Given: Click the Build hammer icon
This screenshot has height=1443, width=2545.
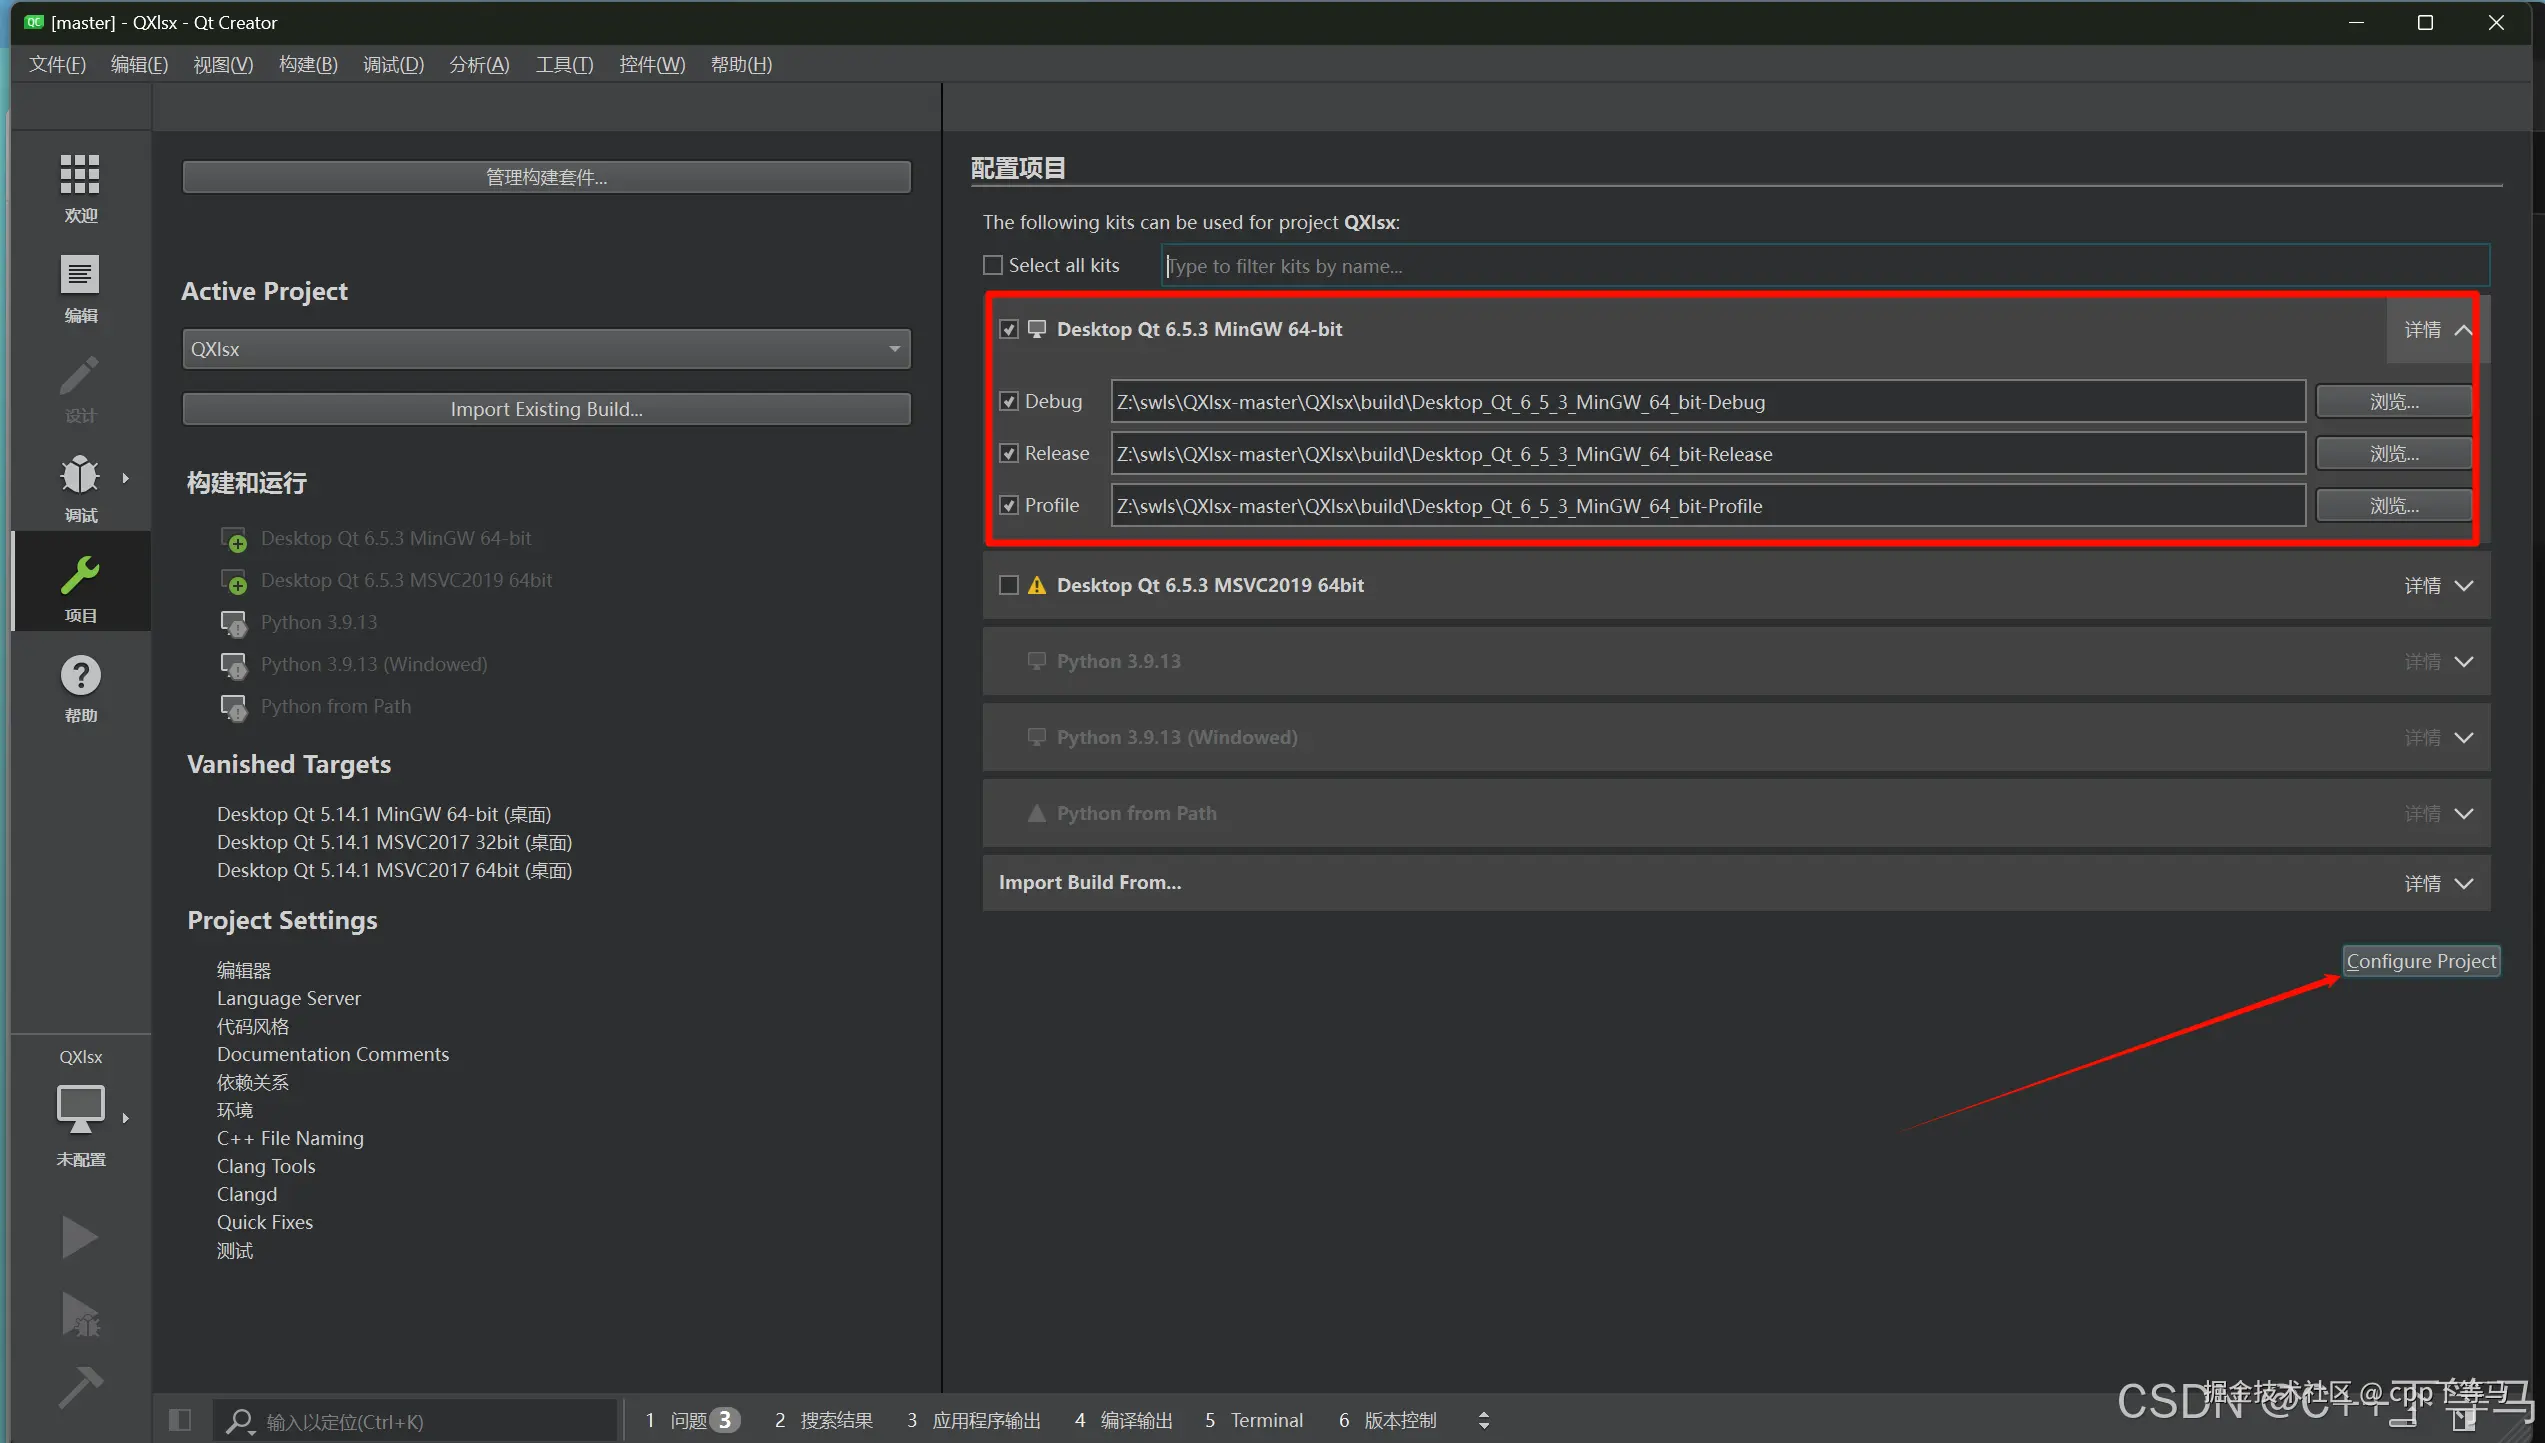Looking at the screenshot, I should pos(79,1387).
